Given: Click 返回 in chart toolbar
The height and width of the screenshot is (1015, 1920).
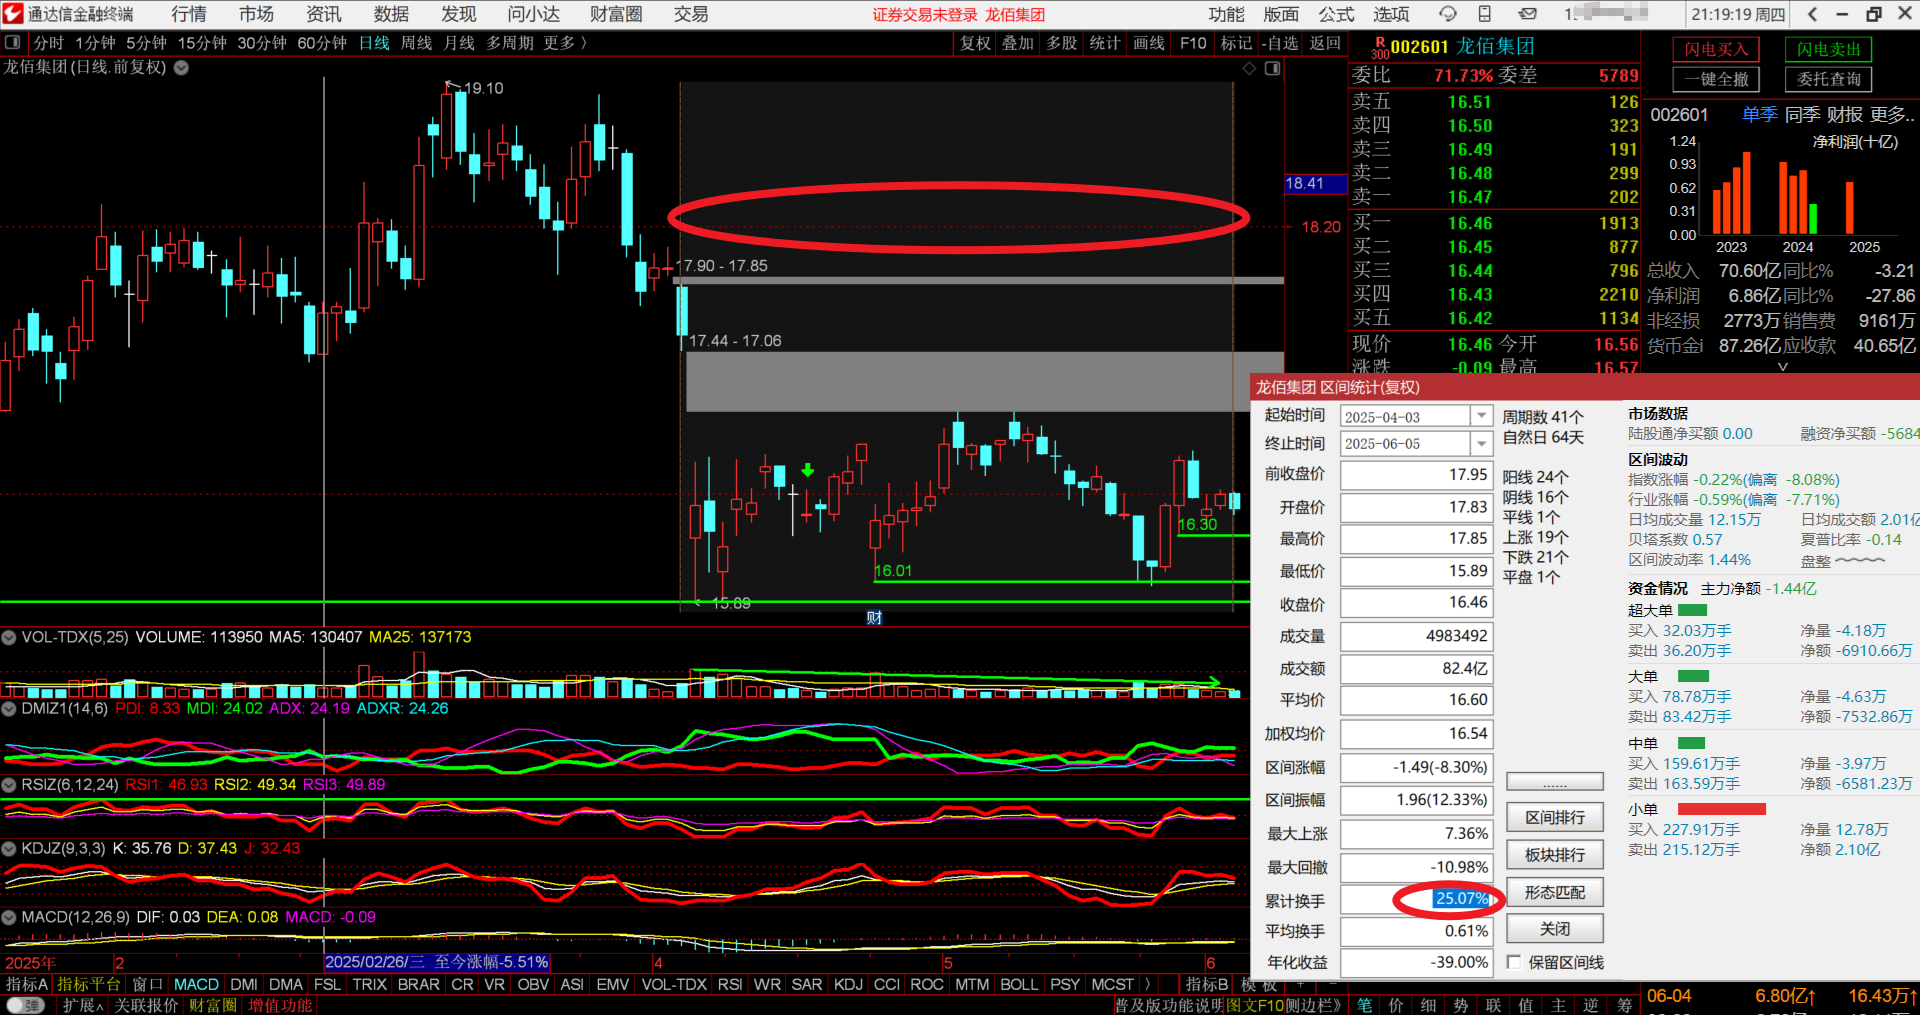Looking at the screenshot, I should pyautogui.click(x=1325, y=43).
